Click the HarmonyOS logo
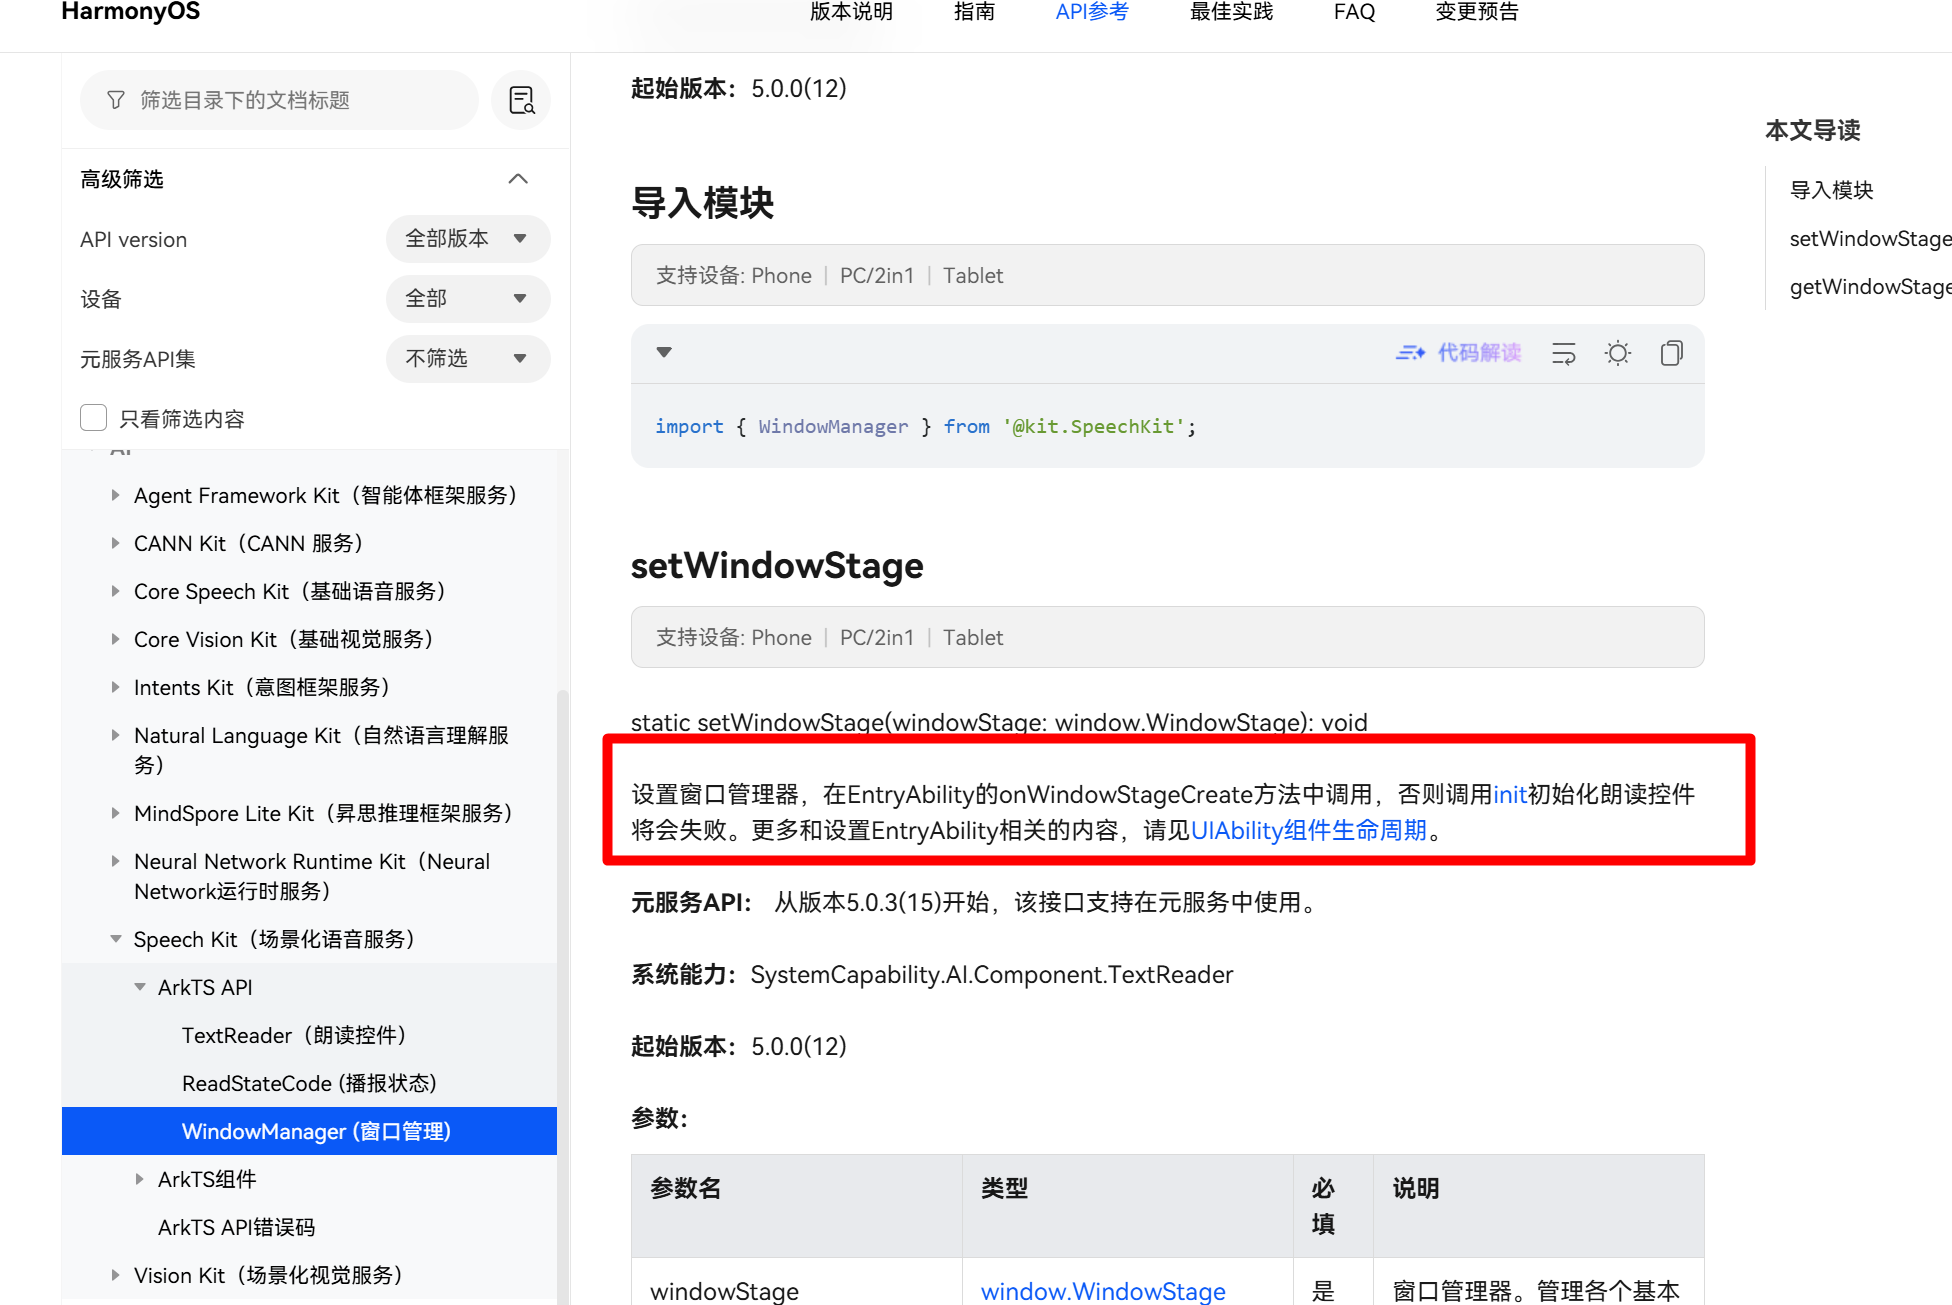1952x1305 pixels. tap(130, 13)
